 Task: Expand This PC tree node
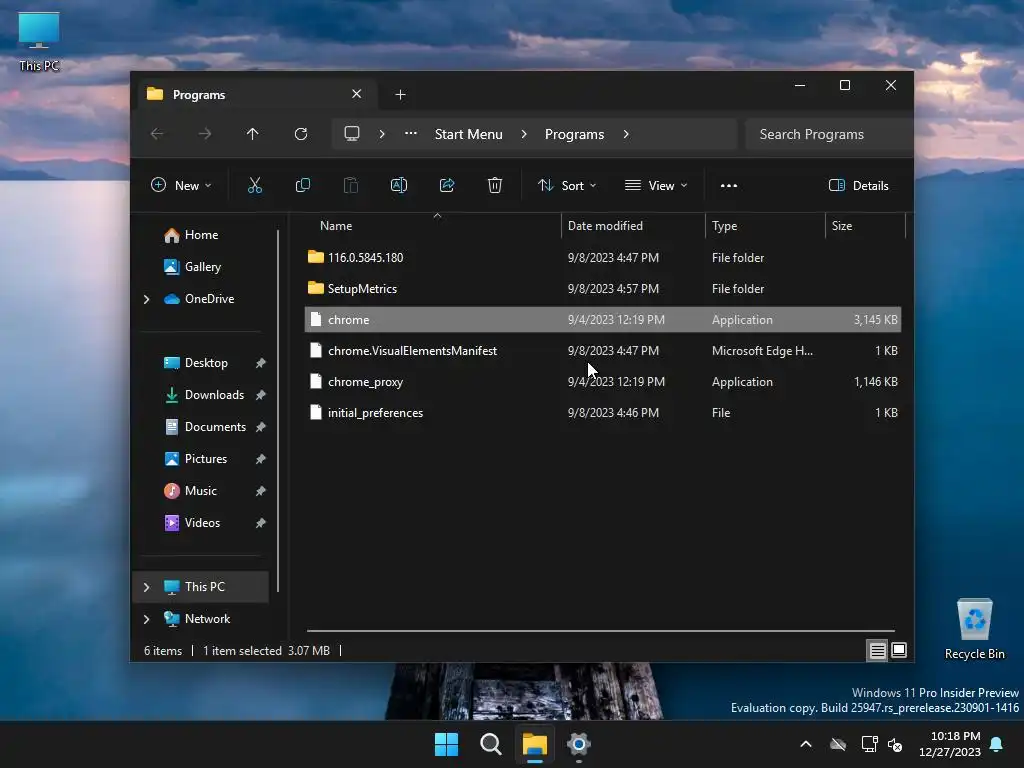click(x=146, y=587)
